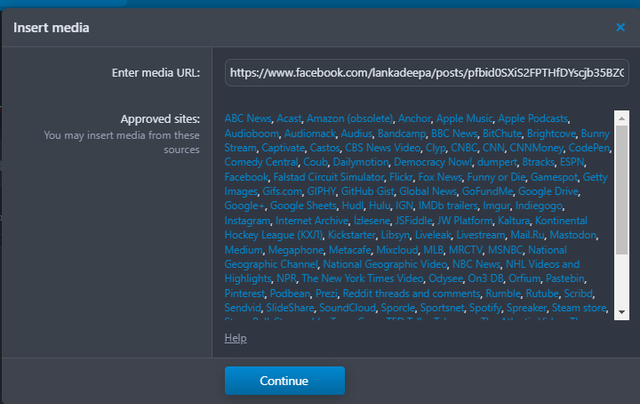Open the Comedy Central link
The image size is (640, 404).
click(x=261, y=162)
